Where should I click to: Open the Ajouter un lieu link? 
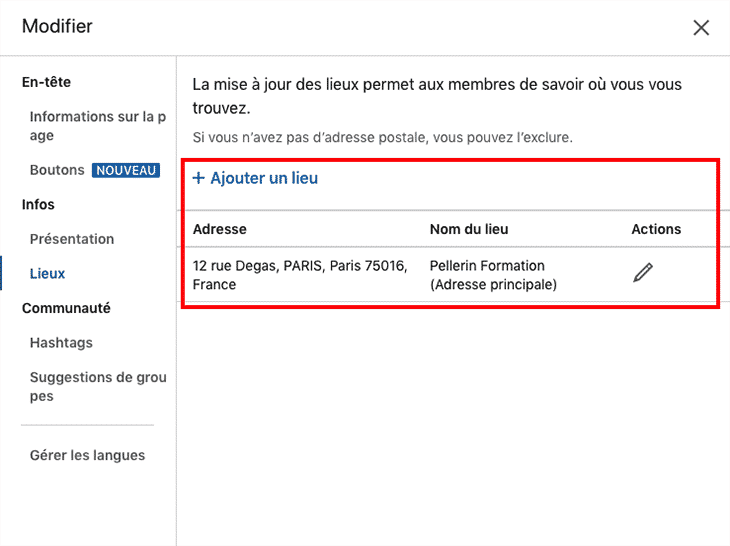(x=255, y=178)
